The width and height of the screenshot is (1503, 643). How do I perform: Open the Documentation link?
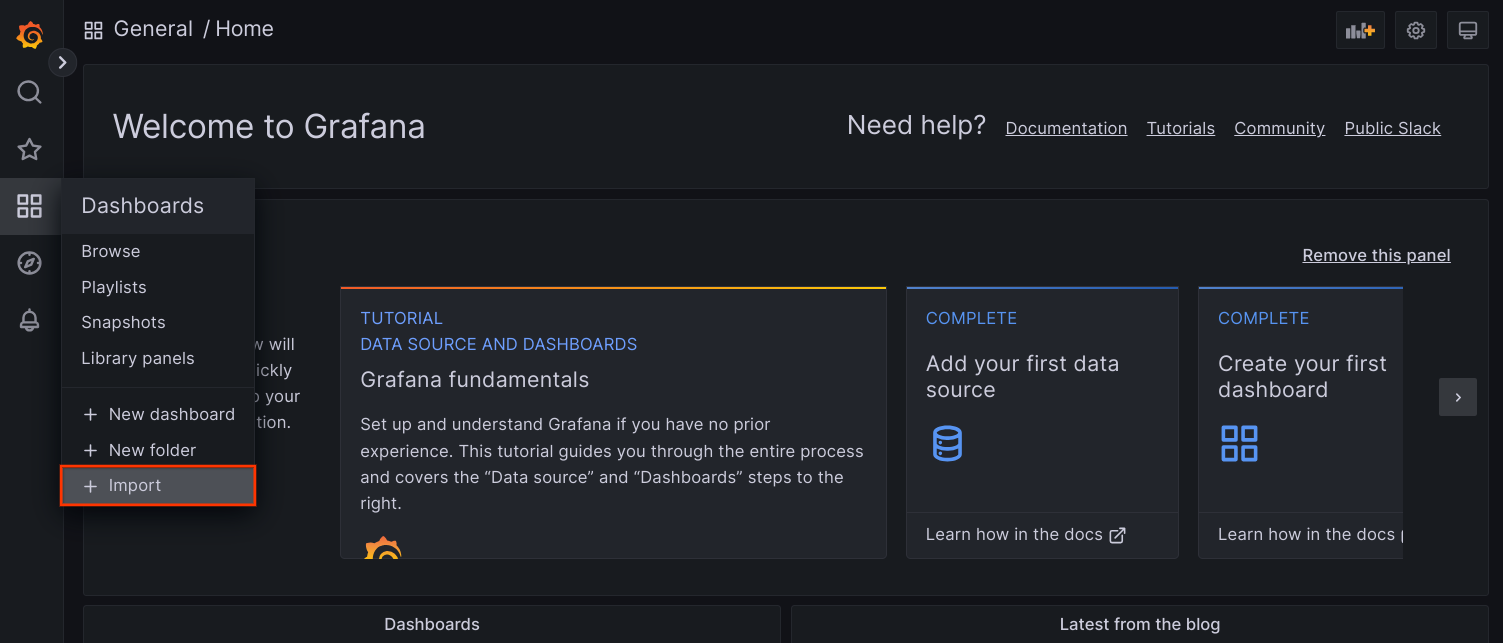pyautogui.click(x=1066, y=128)
